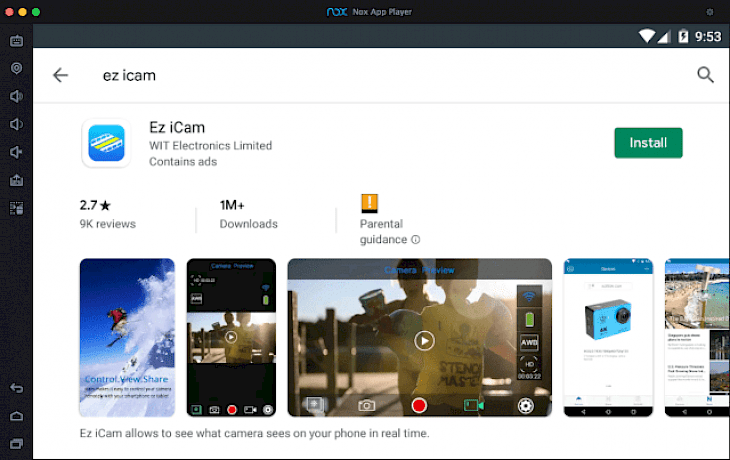The height and width of the screenshot is (460, 730).
Task: Open the skier Control.View.Share screenshot
Action: click(127, 338)
